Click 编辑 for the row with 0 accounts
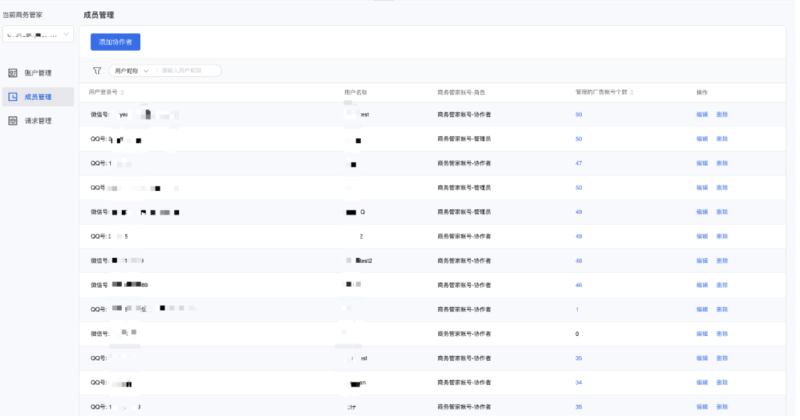The height and width of the screenshot is (420, 800). click(702, 334)
